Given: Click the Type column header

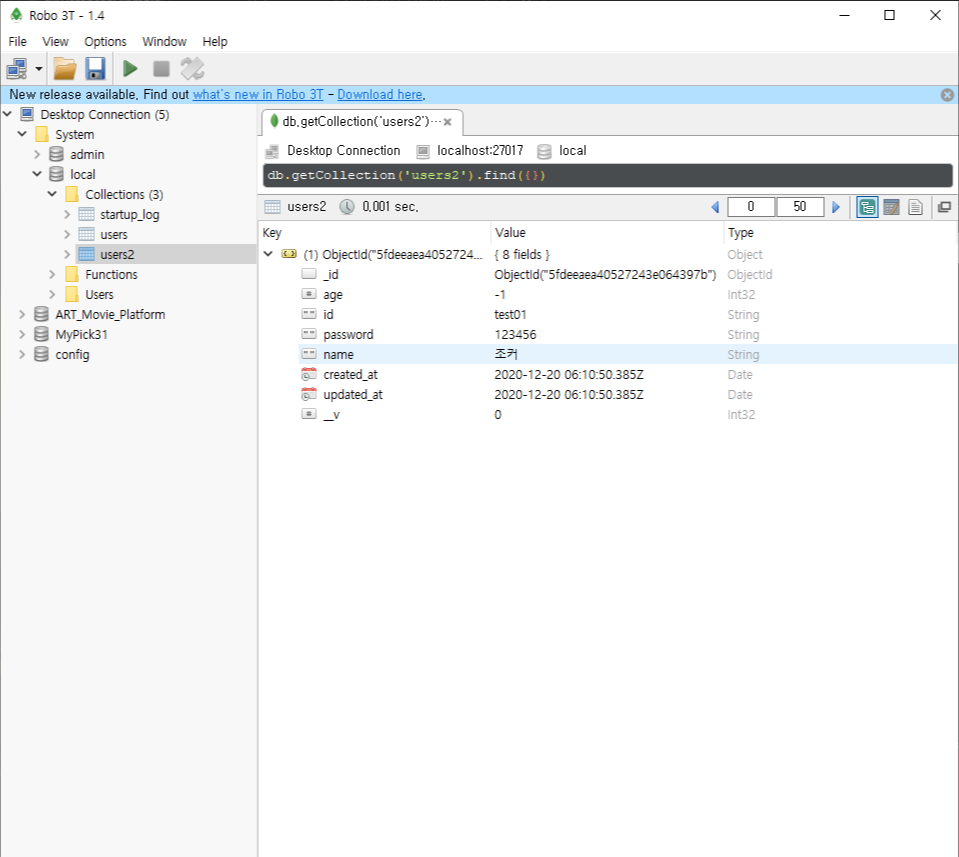Looking at the screenshot, I should click(840, 232).
